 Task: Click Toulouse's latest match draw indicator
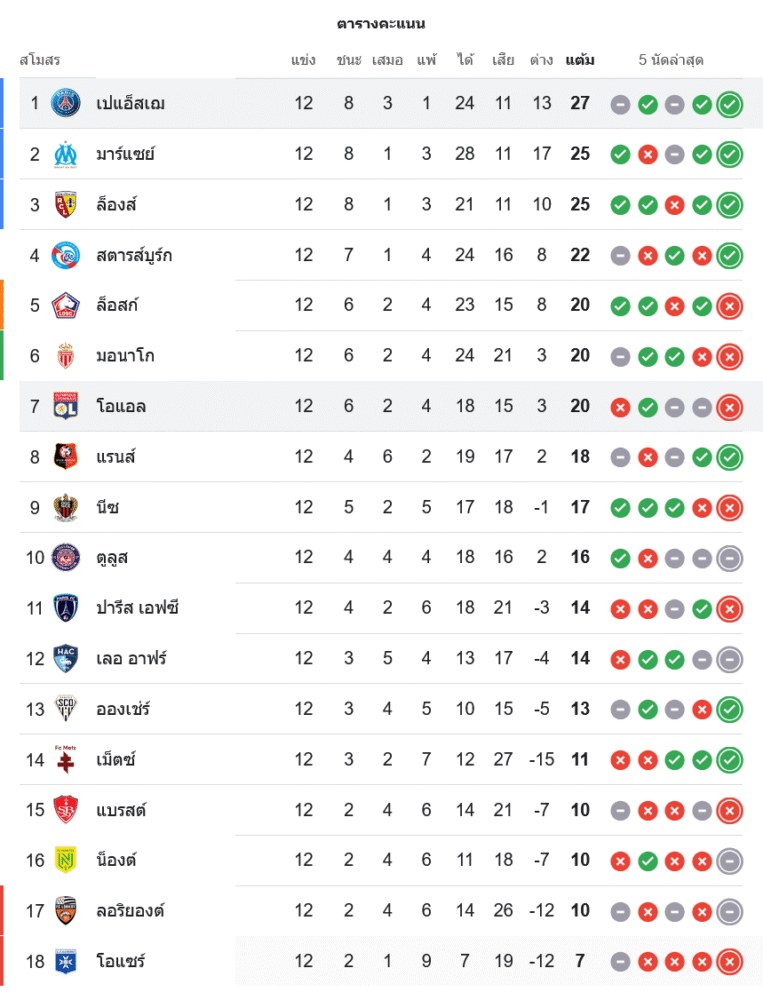730,558
